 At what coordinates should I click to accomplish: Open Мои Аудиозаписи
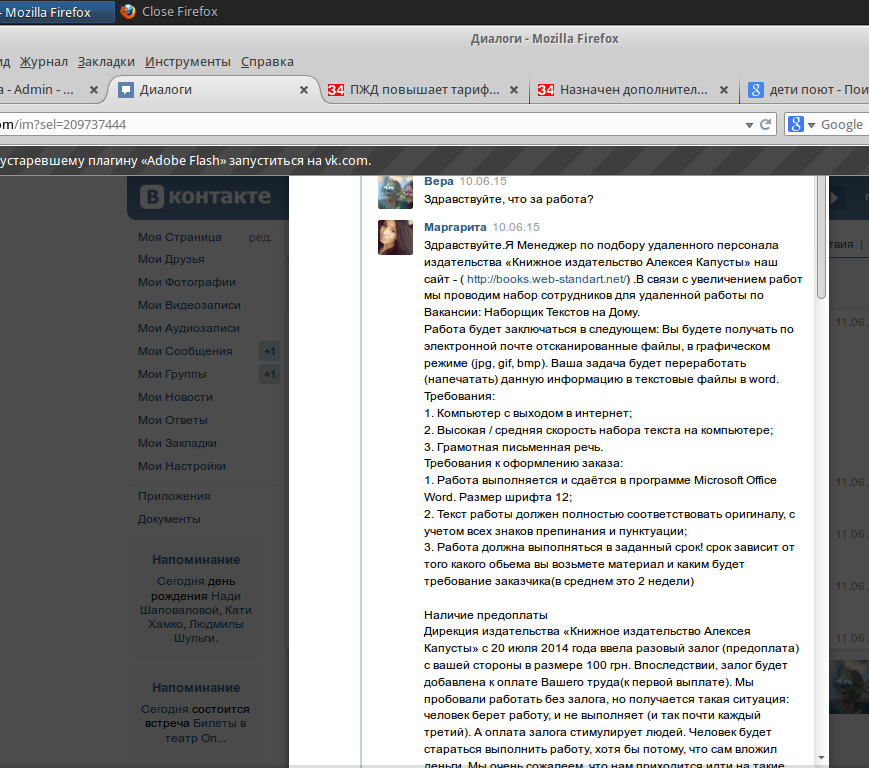tap(188, 329)
